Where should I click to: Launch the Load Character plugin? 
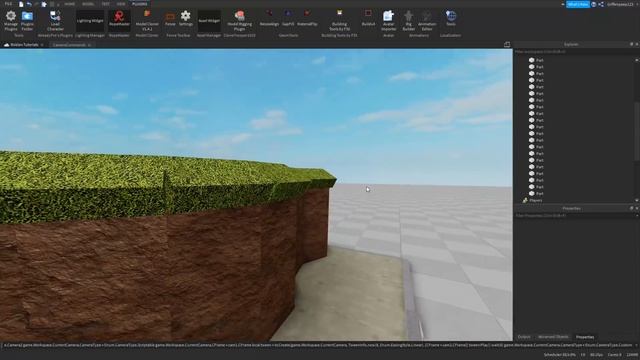(55, 21)
